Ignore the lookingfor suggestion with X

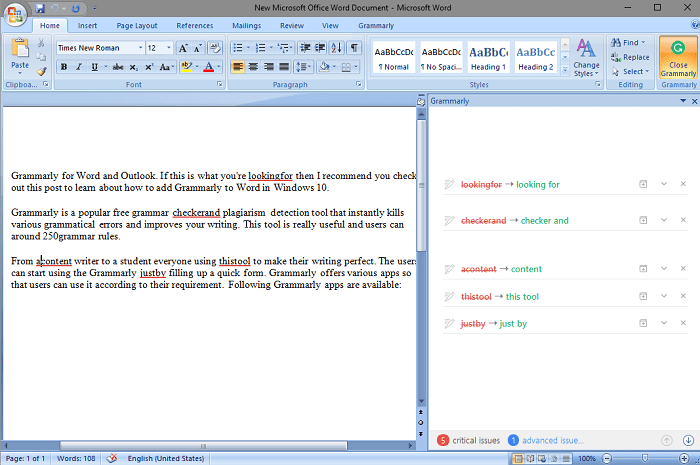point(683,184)
